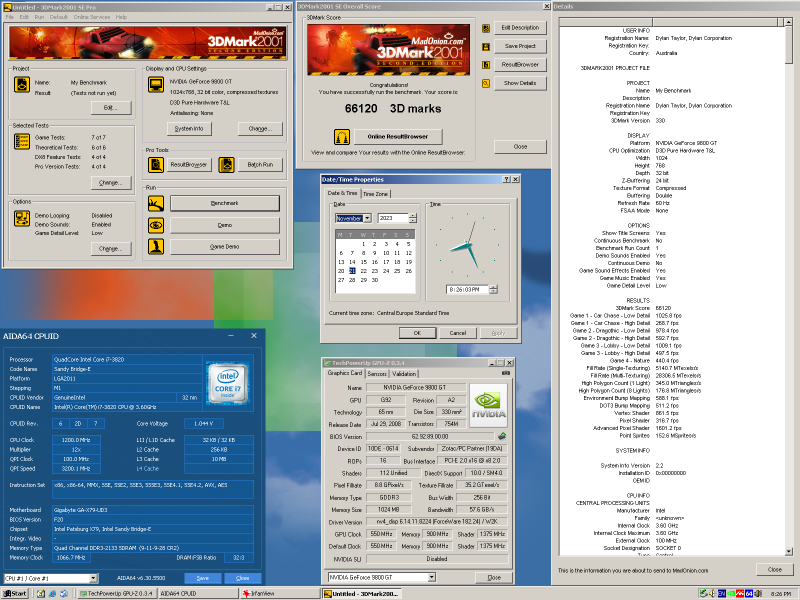This screenshot has width=800, height=600.
Task: Click the Demo eye icon
Action: click(x=156, y=224)
